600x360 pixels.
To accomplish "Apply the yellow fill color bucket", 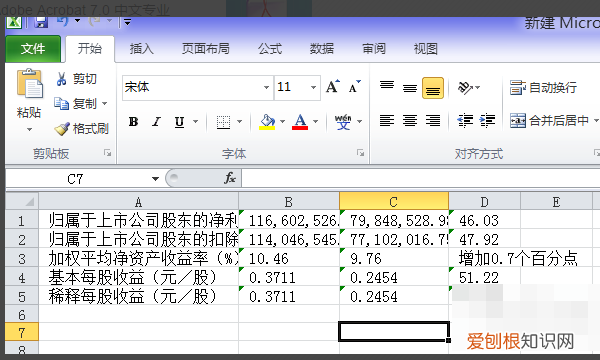I will (267, 122).
